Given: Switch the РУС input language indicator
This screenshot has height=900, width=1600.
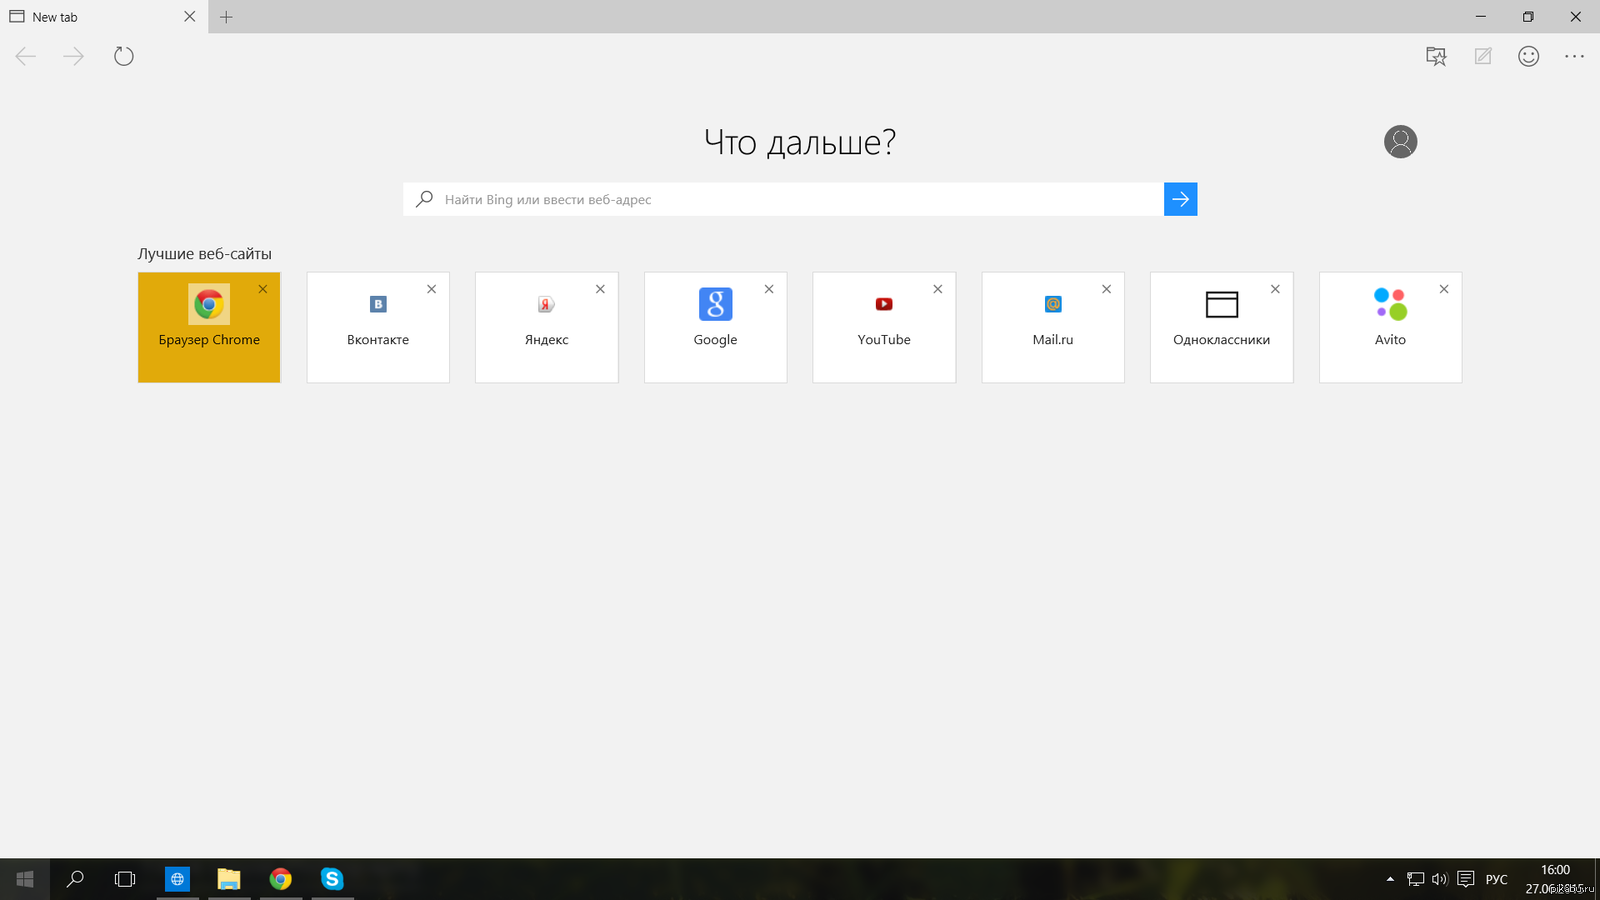Looking at the screenshot, I should 1496,879.
